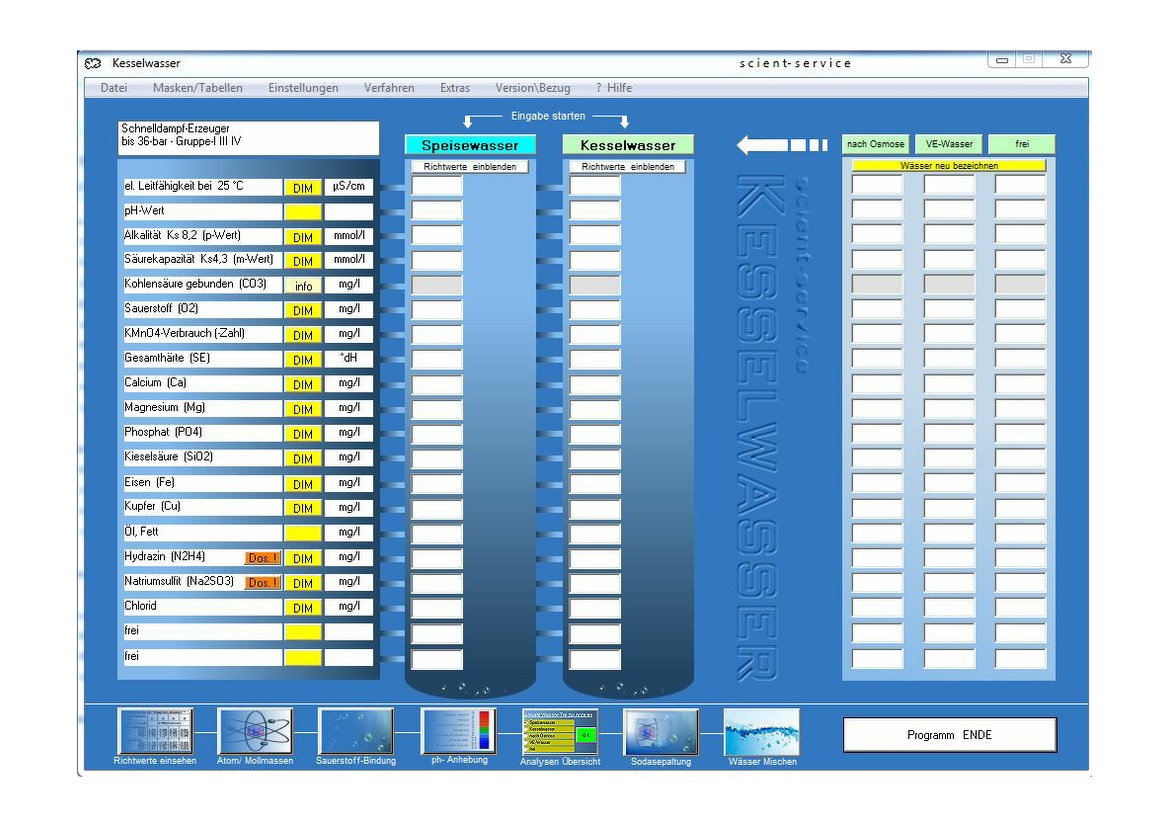Toggle the Dos.! button for Natriumsulfit
Image resolution: width=1169 pixels, height=827 pixels.
pyautogui.click(x=263, y=583)
